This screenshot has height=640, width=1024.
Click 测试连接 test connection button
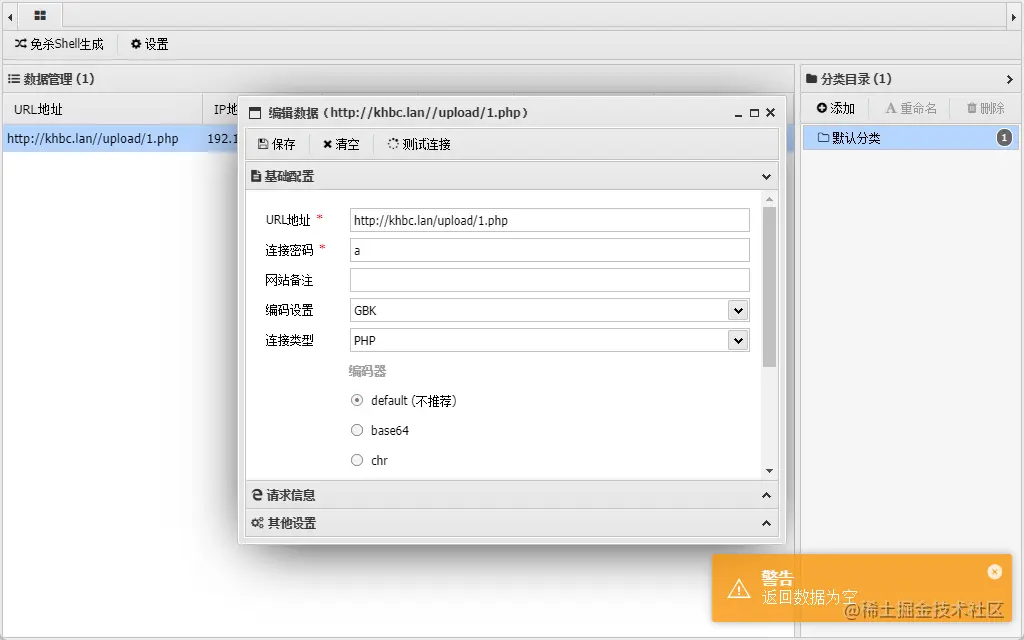click(419, 144)
